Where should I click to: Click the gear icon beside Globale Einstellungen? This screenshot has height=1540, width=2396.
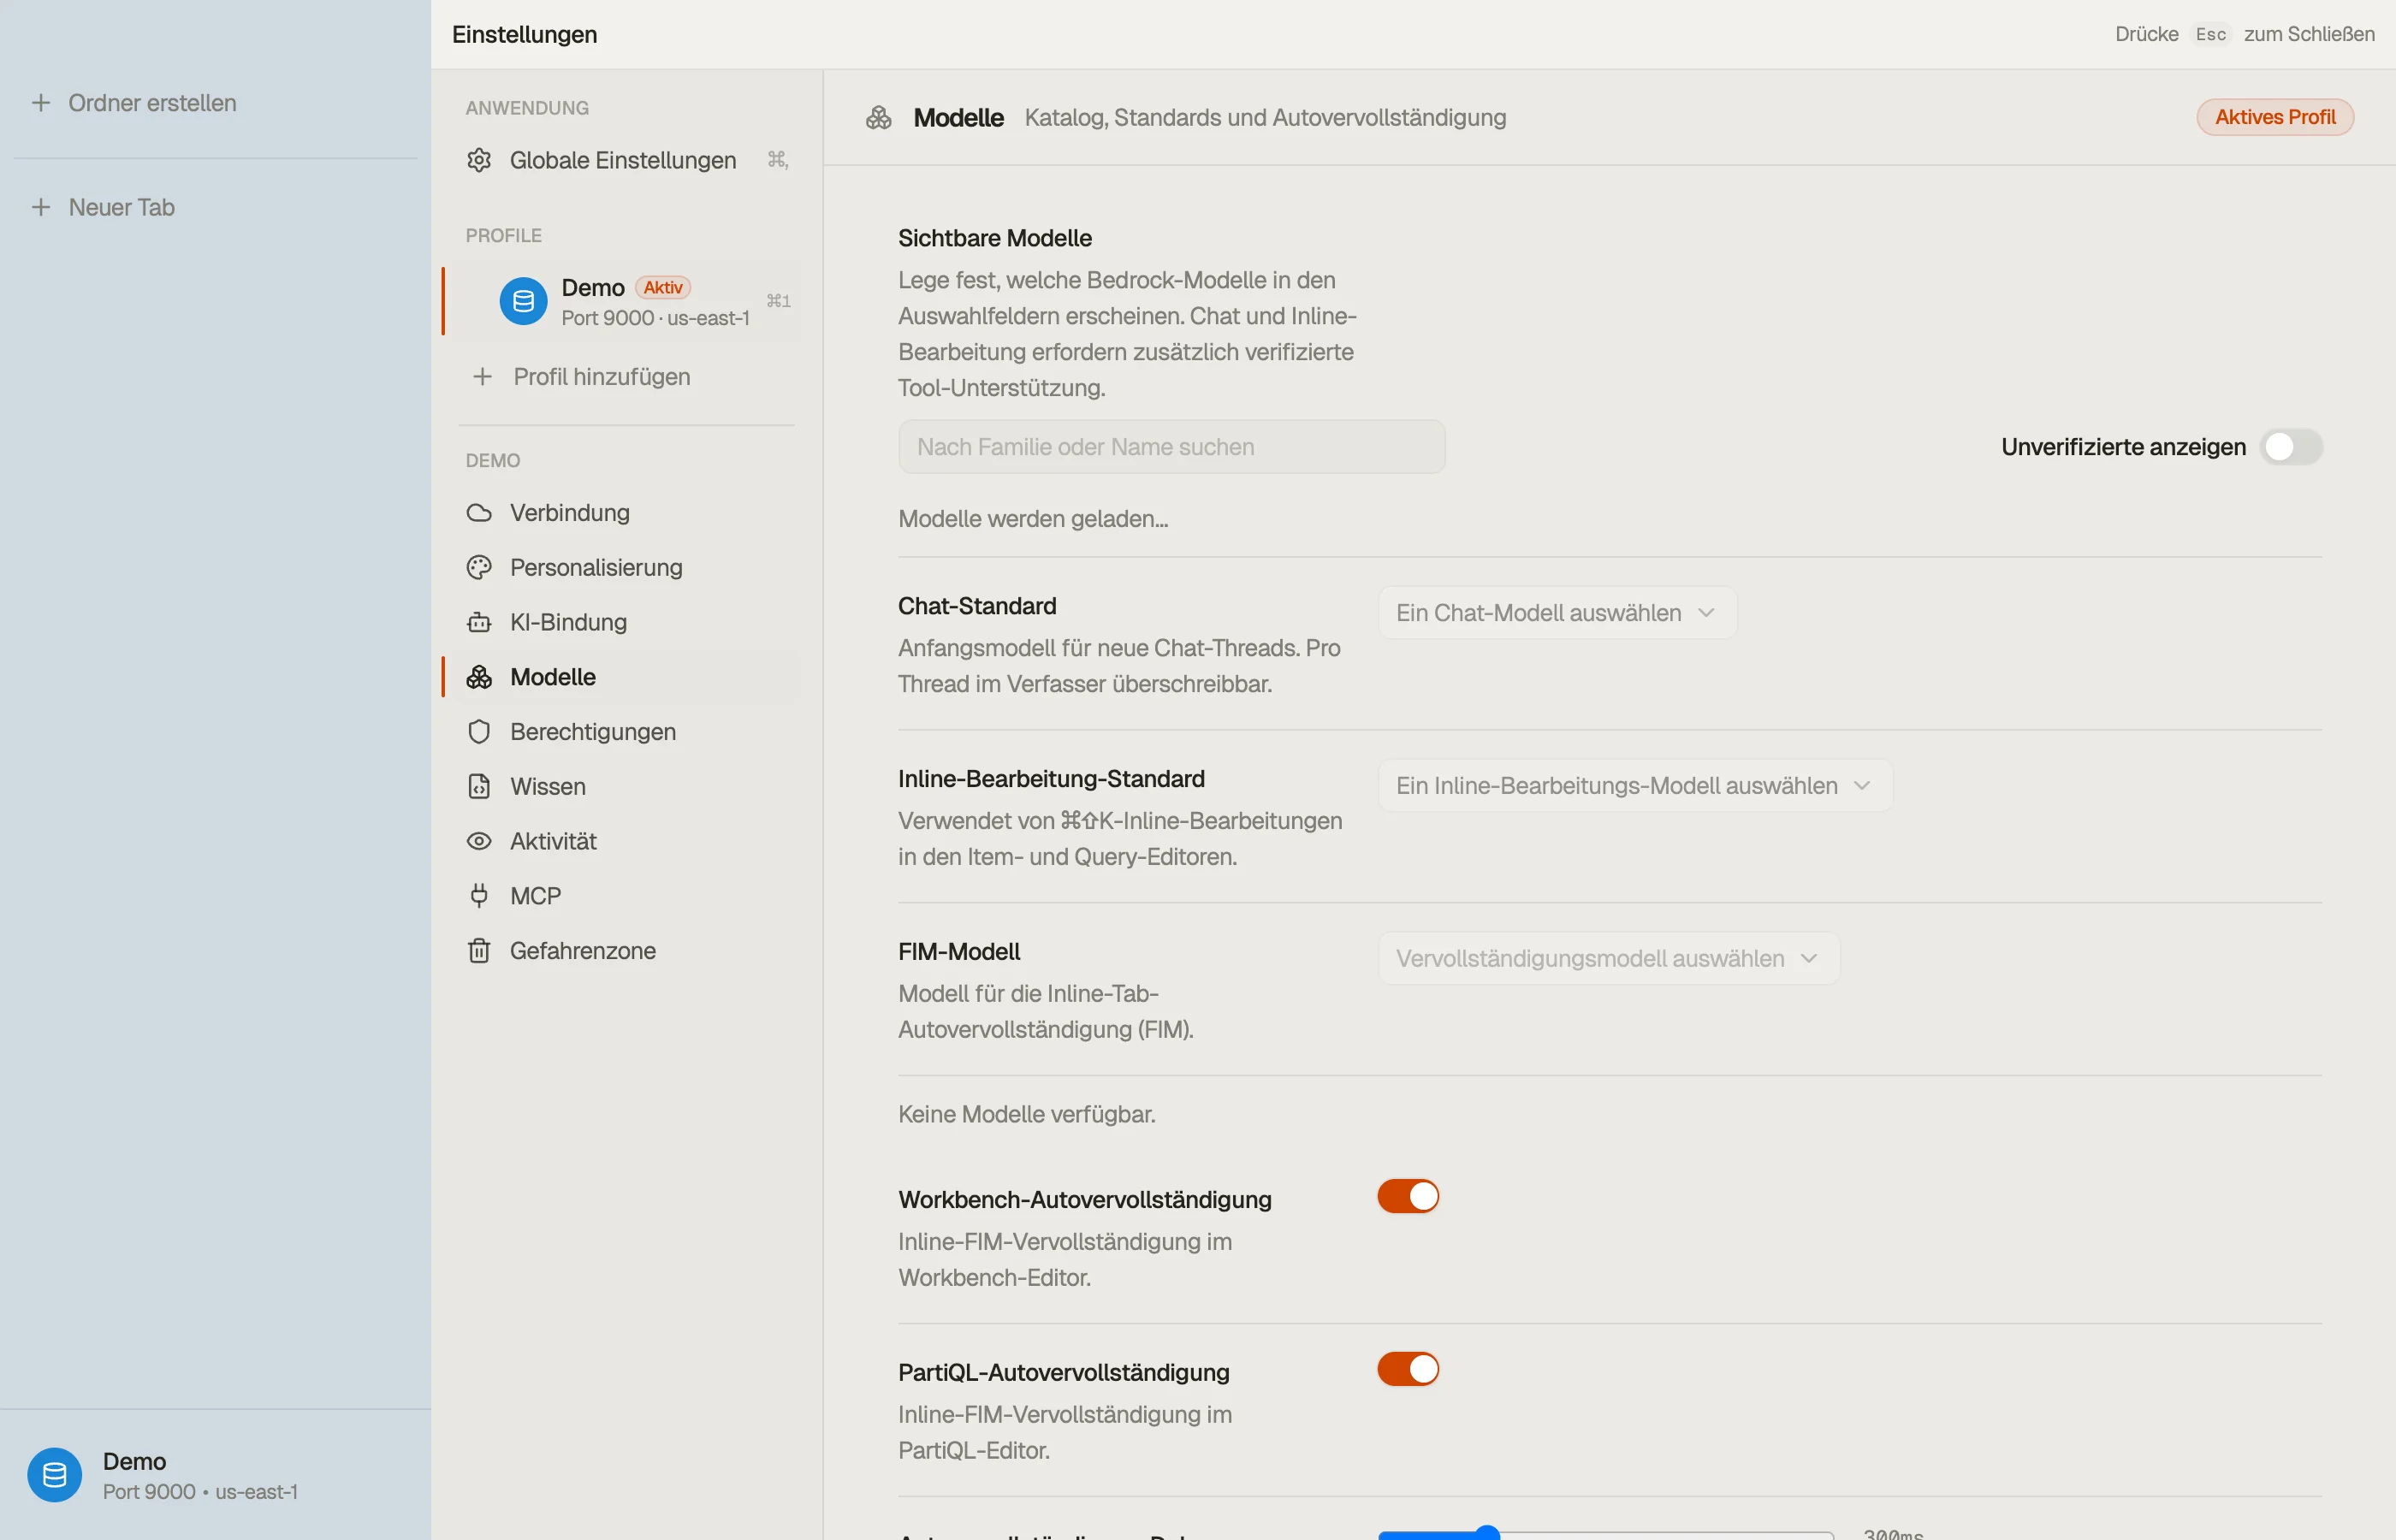(479, 160)
